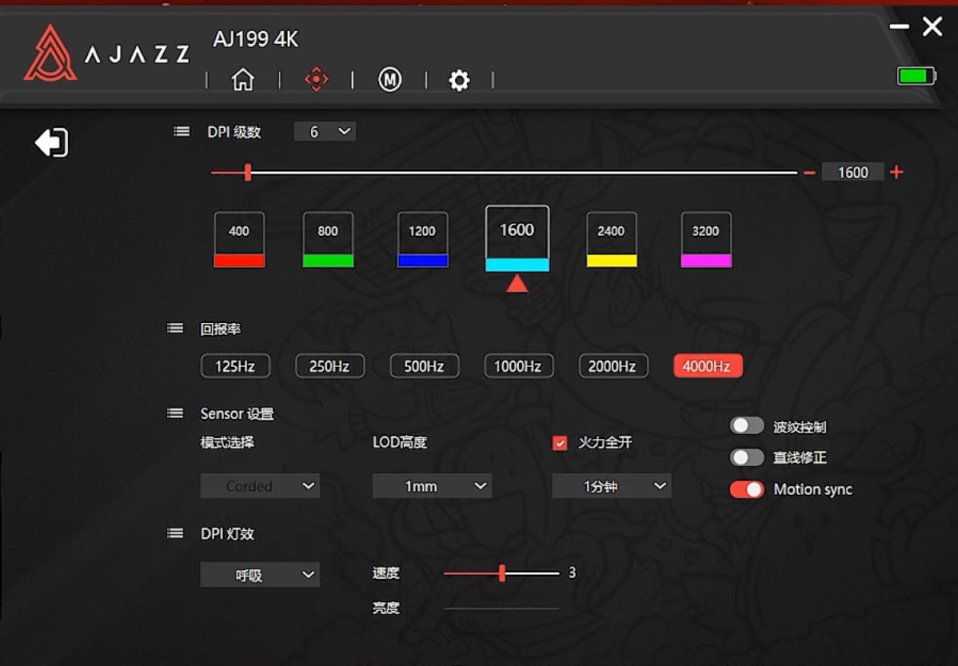This screenshot has height=666, width=958.
Task: Turn off the Motion sync switch
Action: point(747,489)
